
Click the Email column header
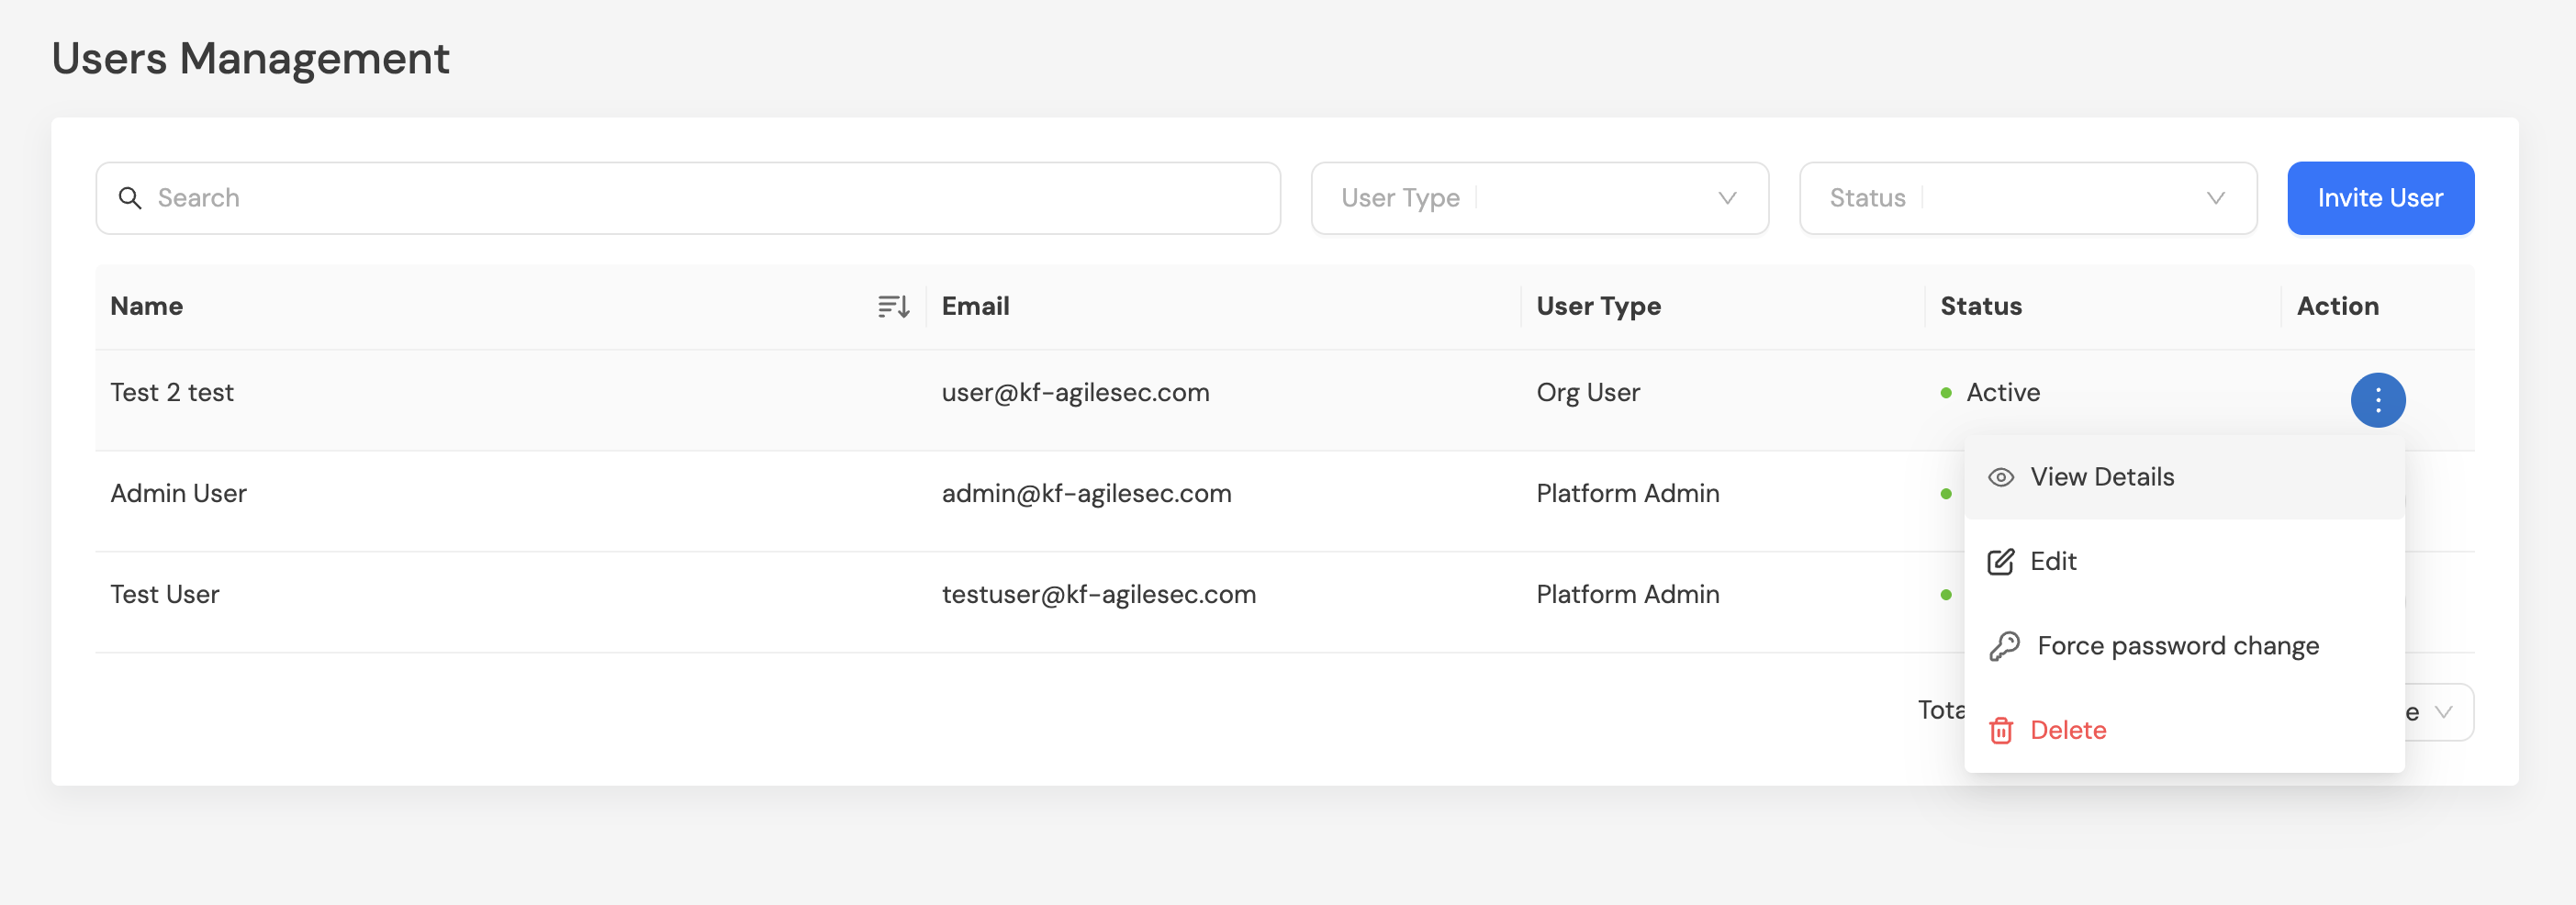click(975, 306)
